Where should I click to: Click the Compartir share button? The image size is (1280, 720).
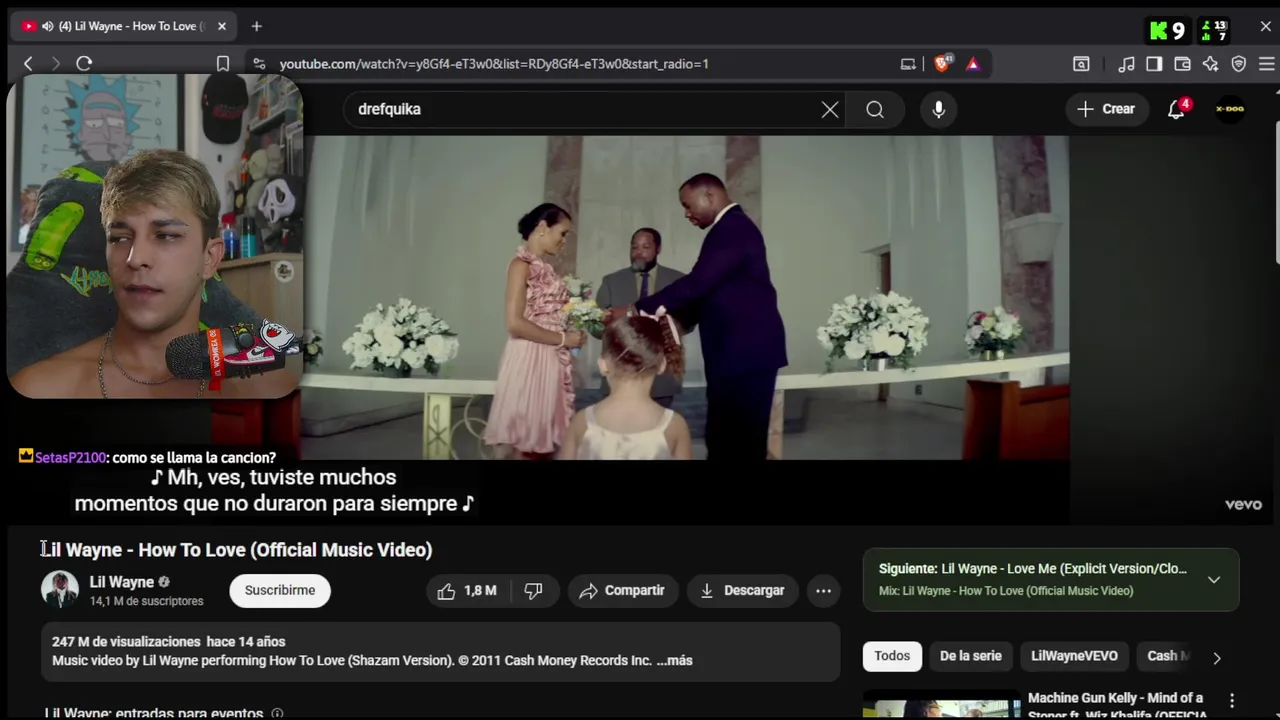click(x=622, y=590)
